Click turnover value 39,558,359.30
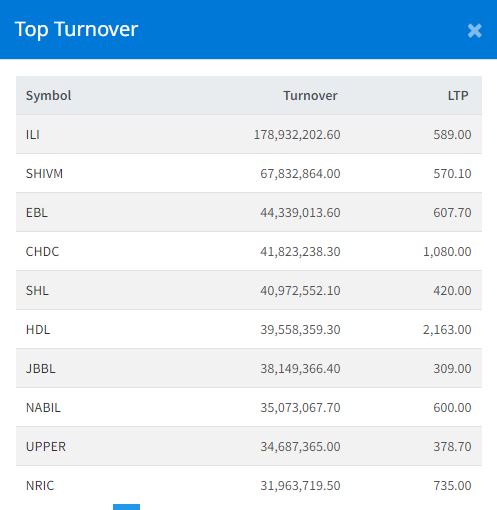 click(300, 330)
